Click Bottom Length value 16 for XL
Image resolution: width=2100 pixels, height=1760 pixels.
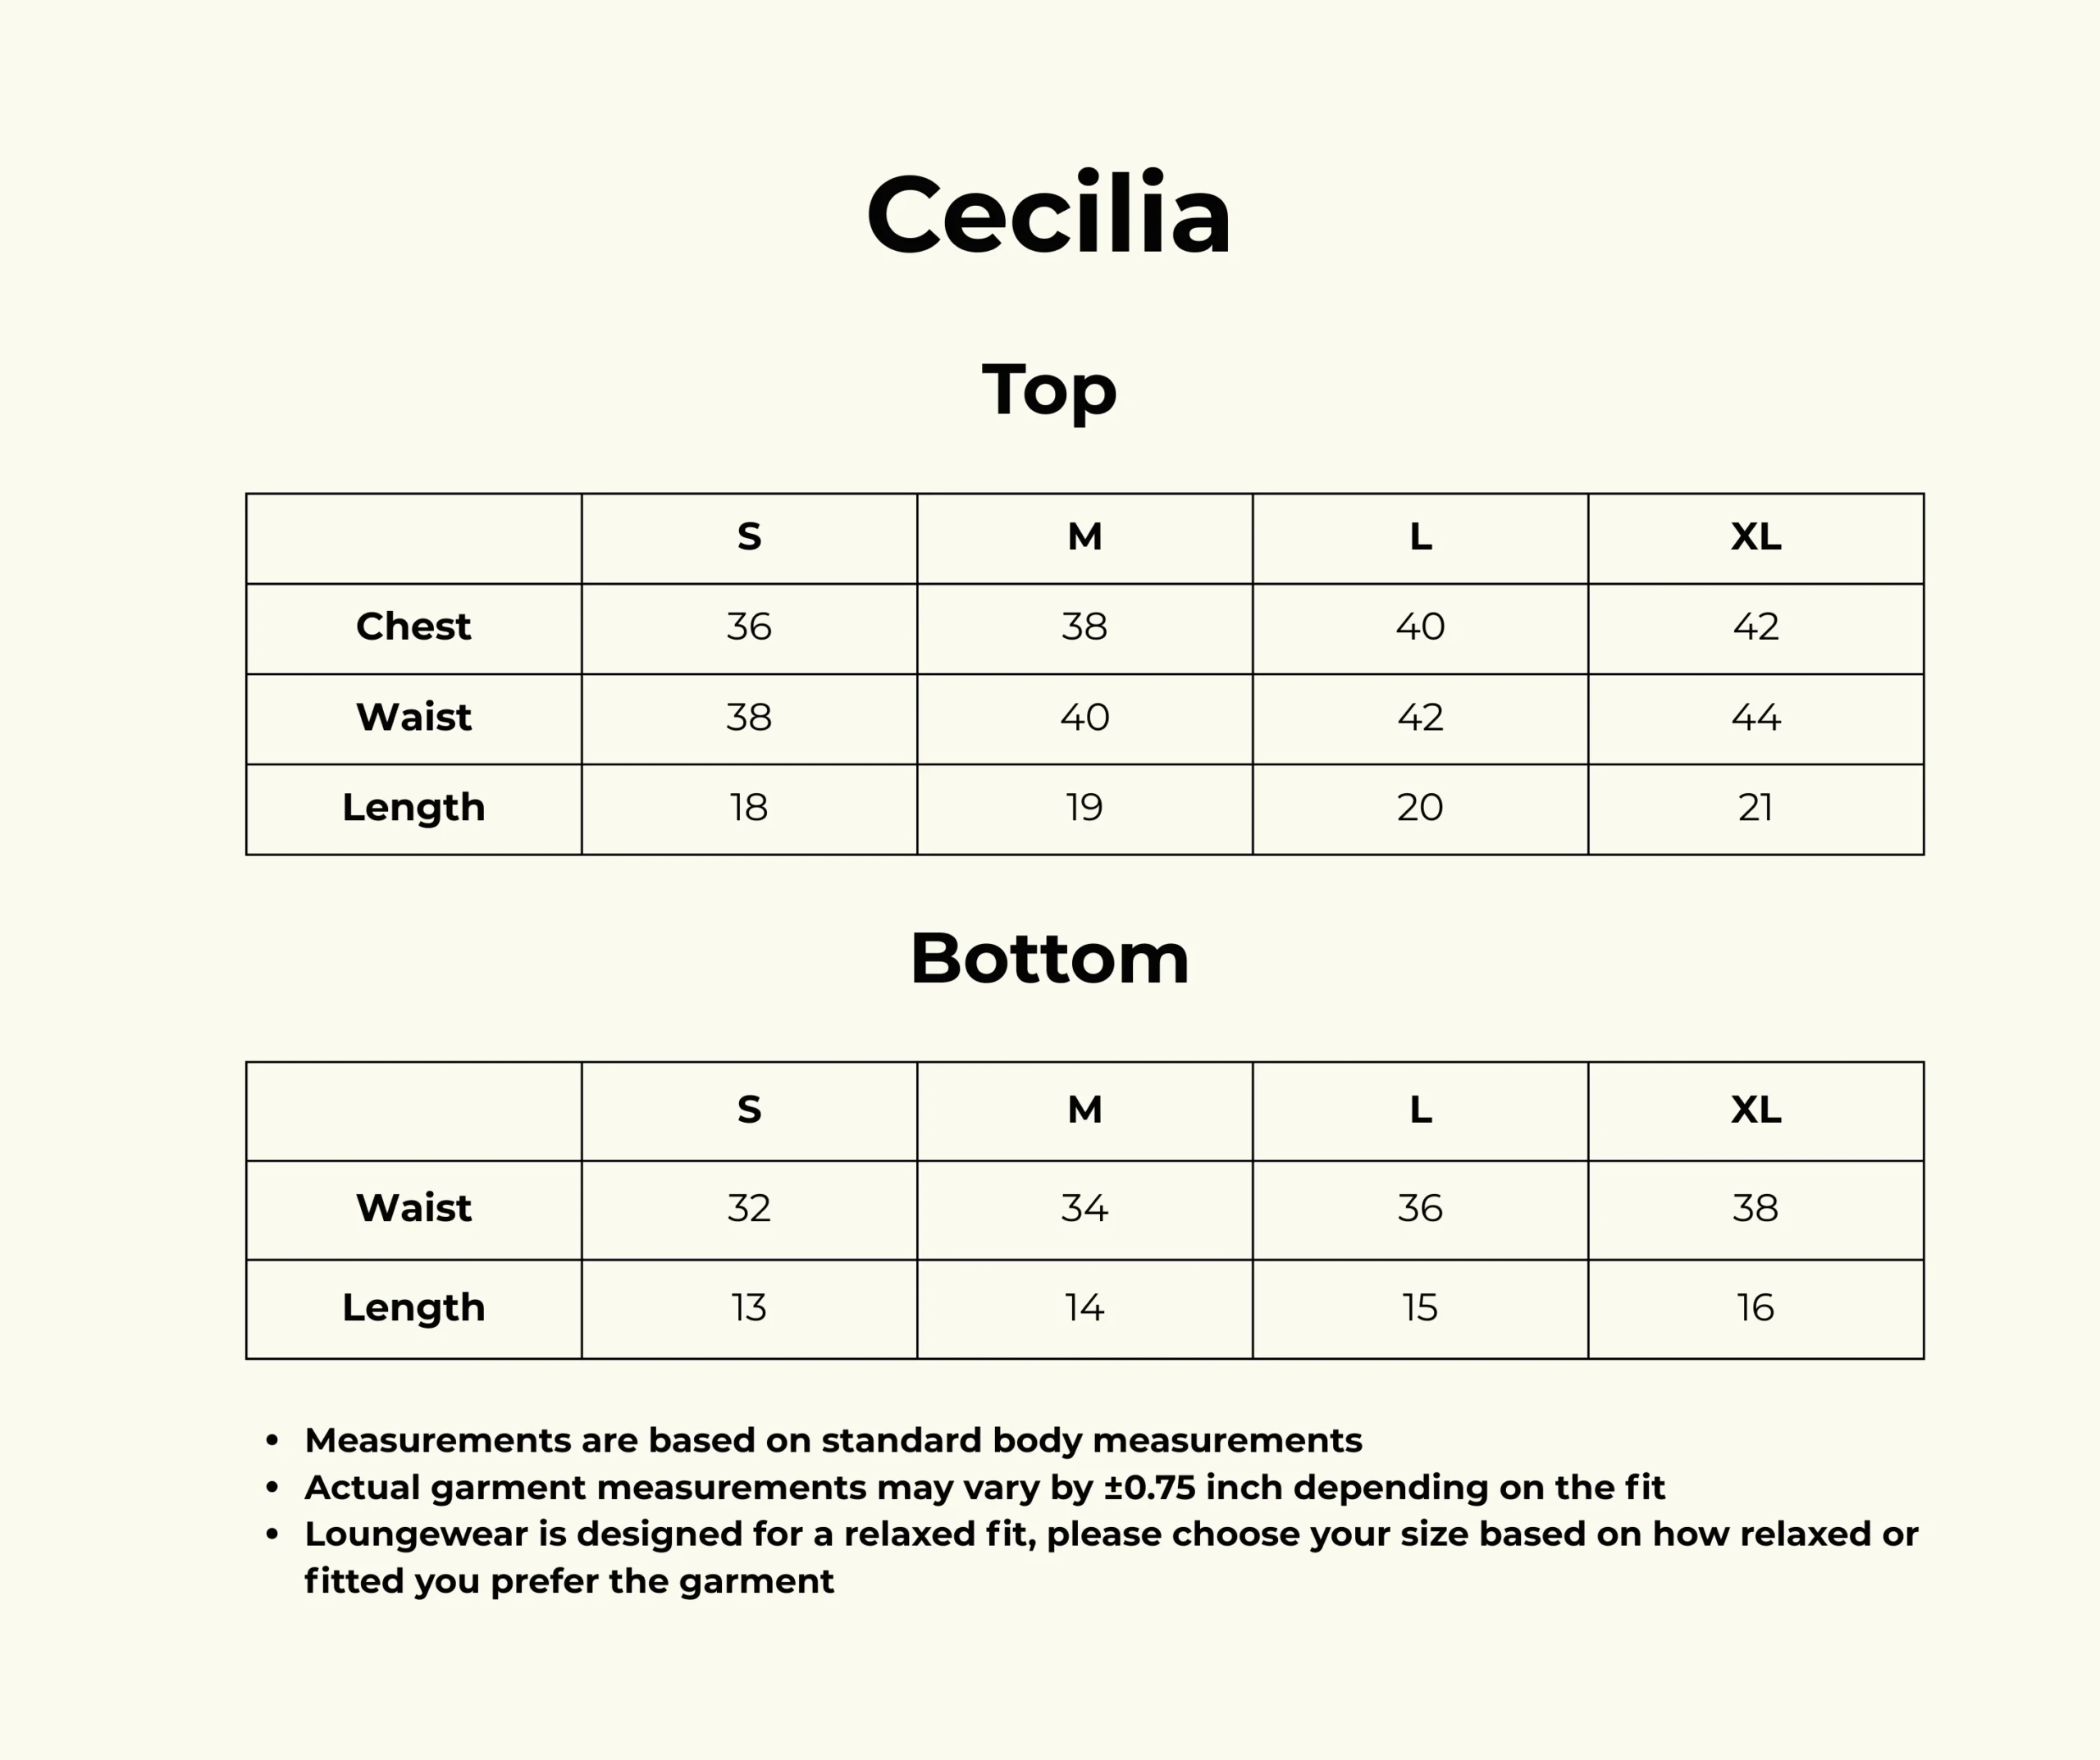1755,1307
